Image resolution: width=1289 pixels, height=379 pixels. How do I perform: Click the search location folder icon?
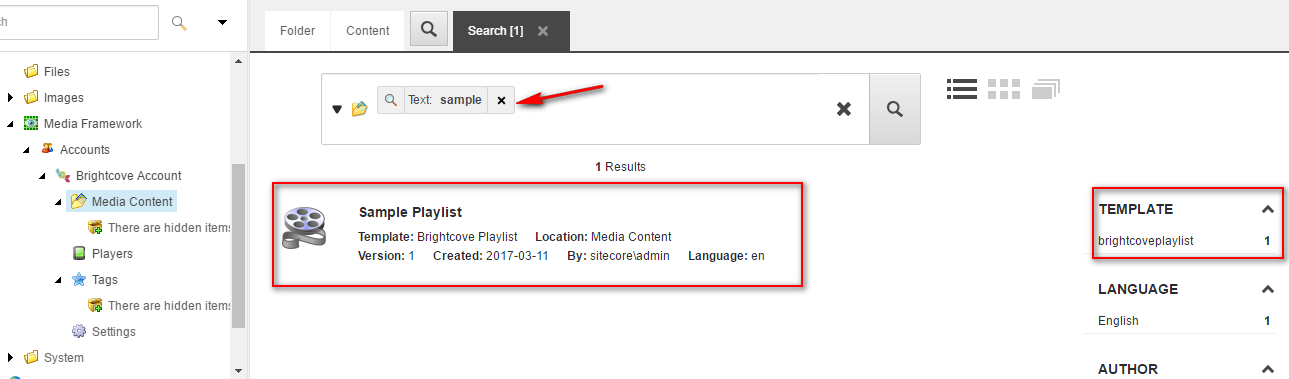click(x=359, y=108)
